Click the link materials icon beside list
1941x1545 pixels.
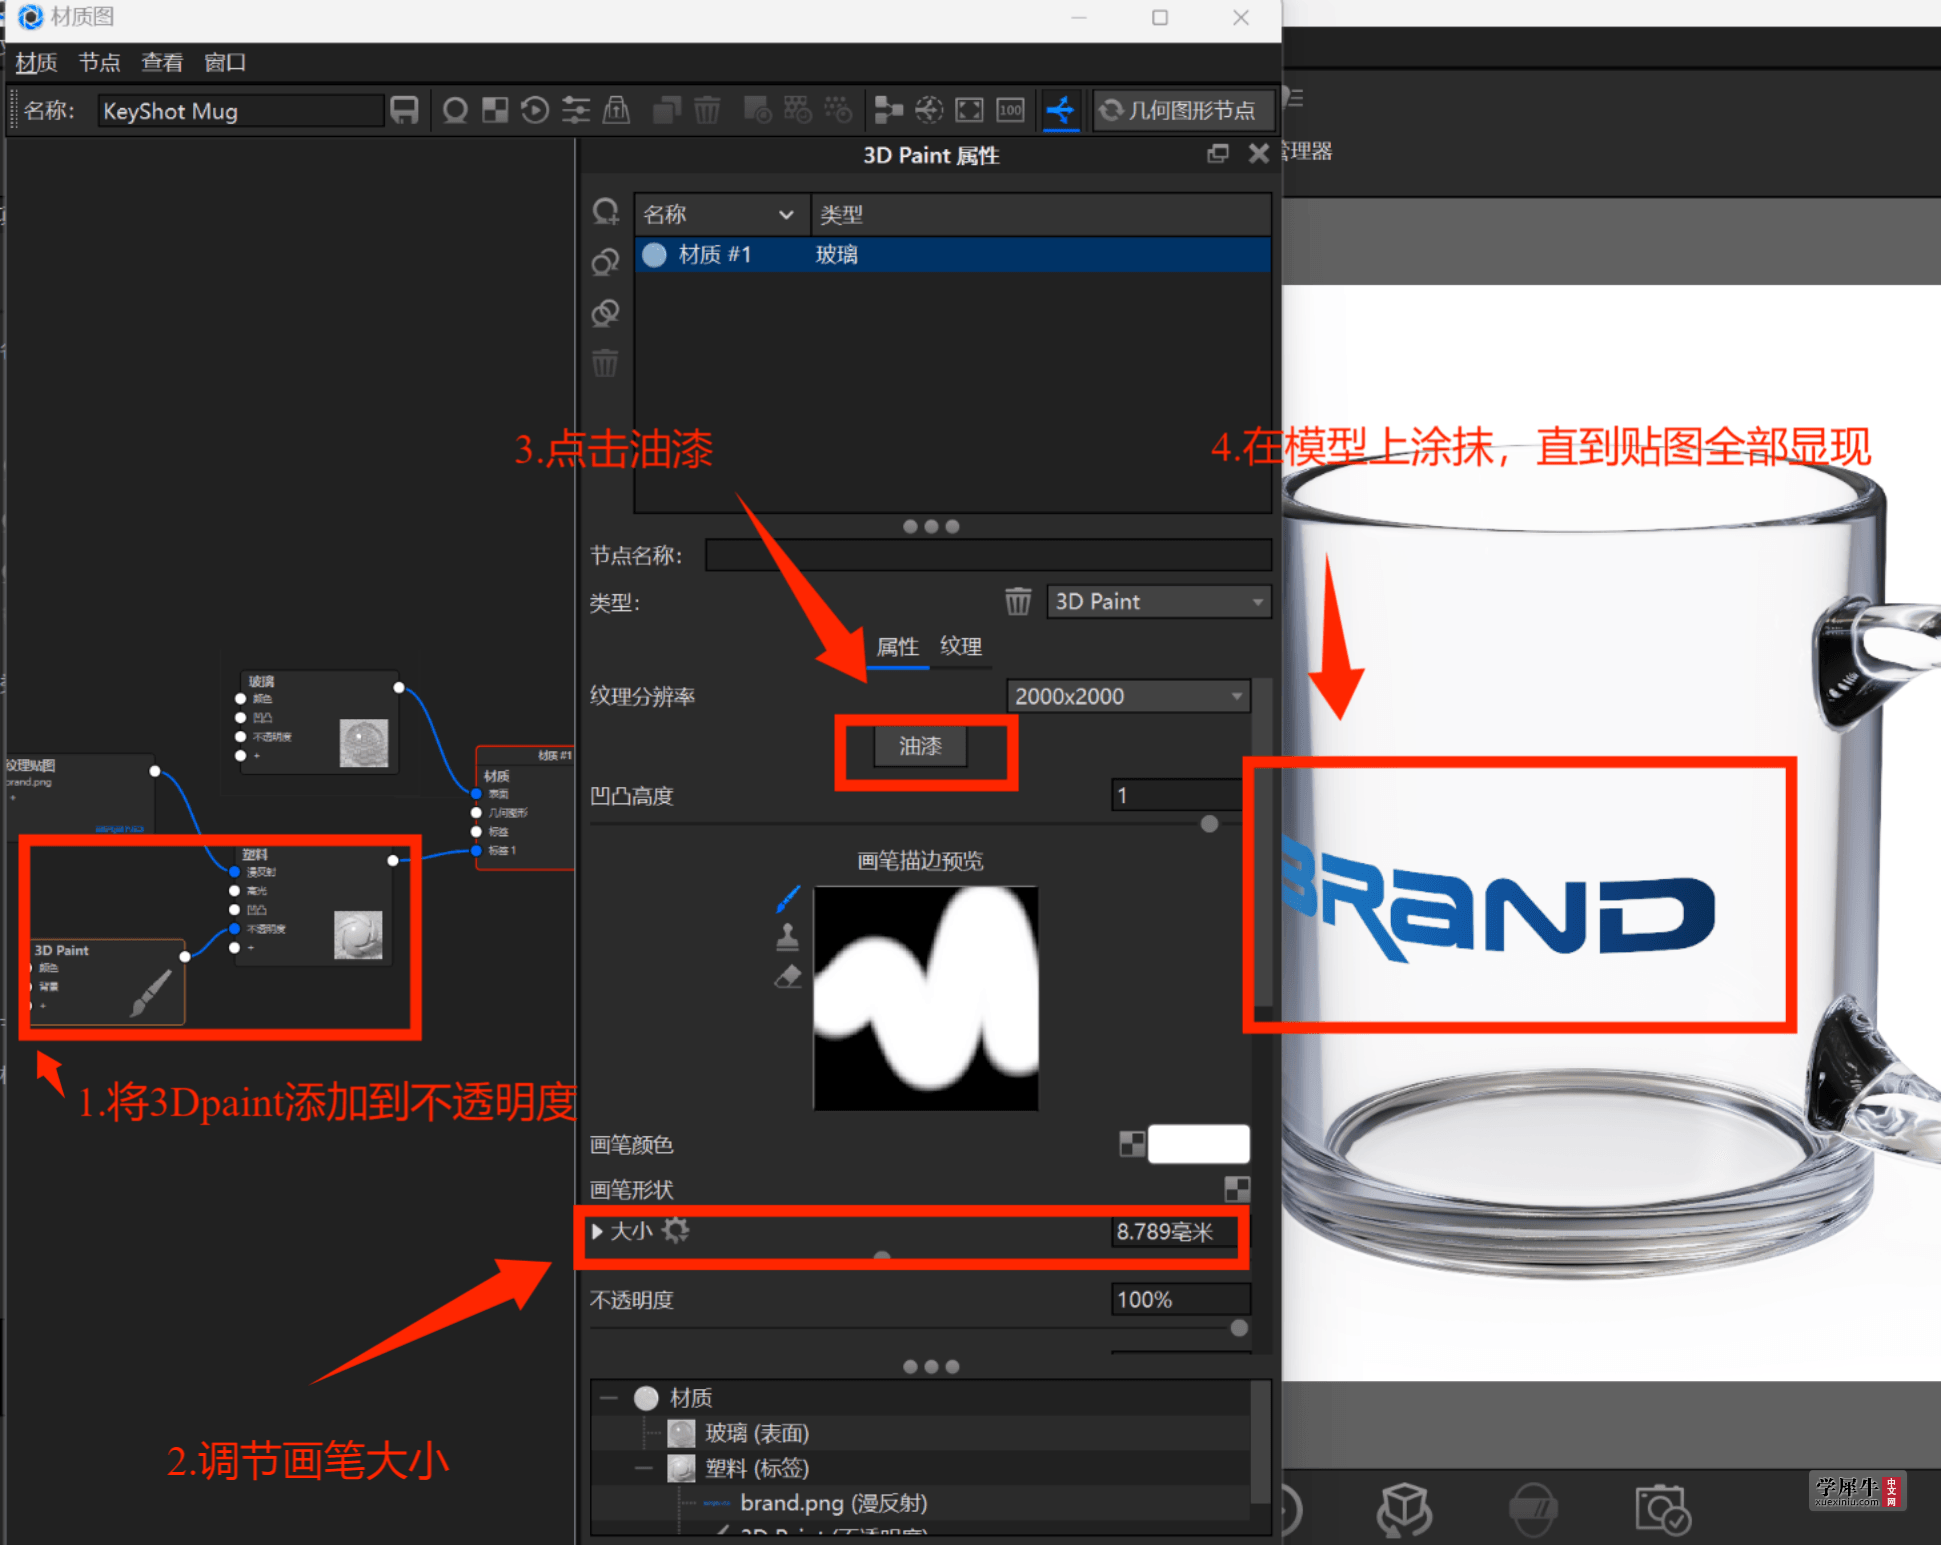605,262
